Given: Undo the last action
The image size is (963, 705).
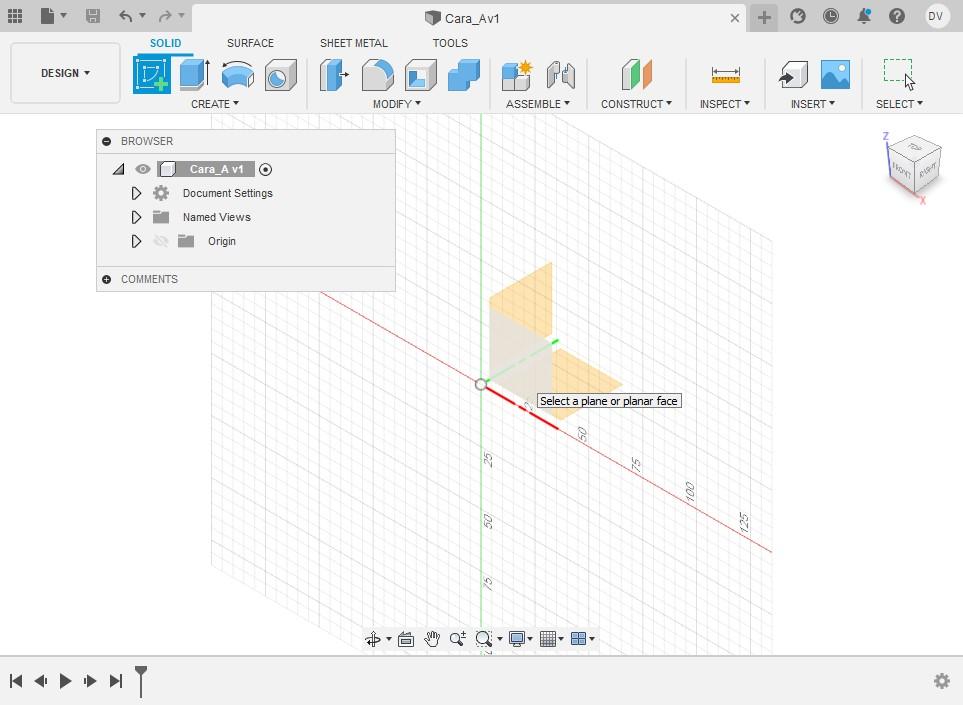Looking at the screenshot, I should click(x=126, y=16).
